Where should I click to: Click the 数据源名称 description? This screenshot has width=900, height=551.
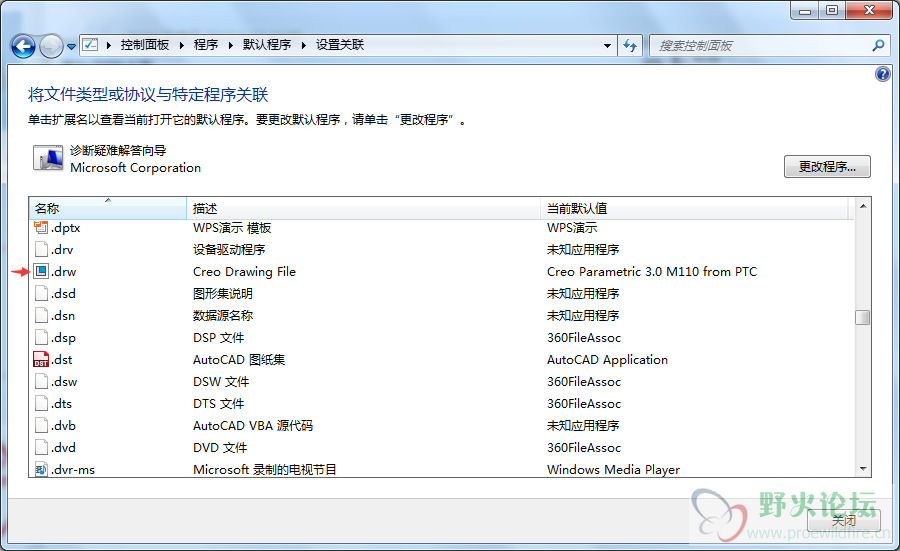(x=223, y=316)
